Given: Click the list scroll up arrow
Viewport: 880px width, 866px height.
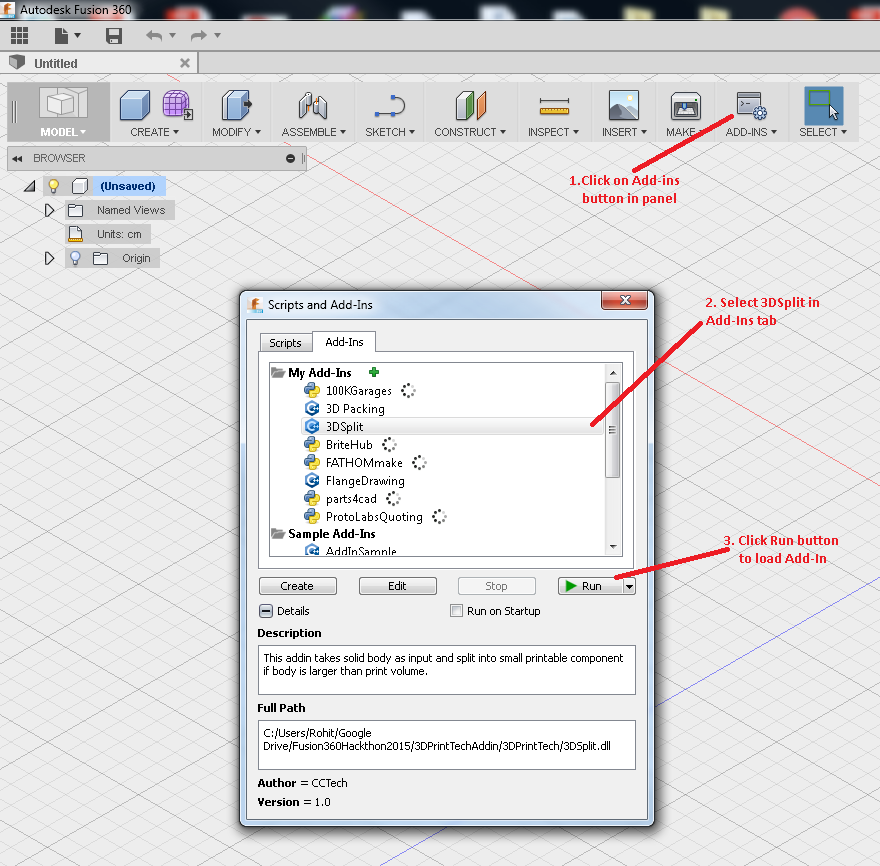Looking at the screenshot, I should (613, 373).
